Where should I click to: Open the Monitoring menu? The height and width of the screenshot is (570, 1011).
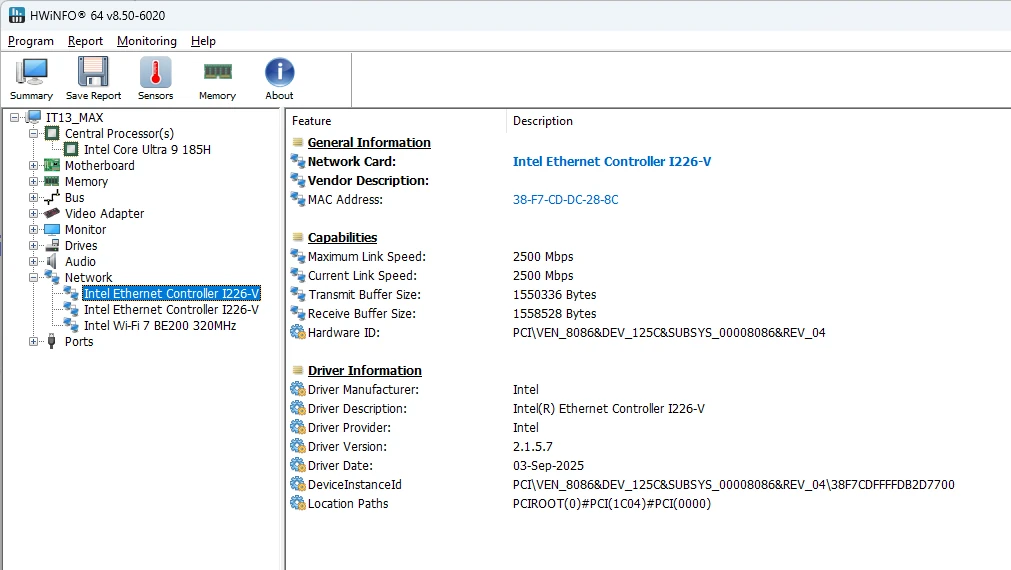(x=146, y=41)
